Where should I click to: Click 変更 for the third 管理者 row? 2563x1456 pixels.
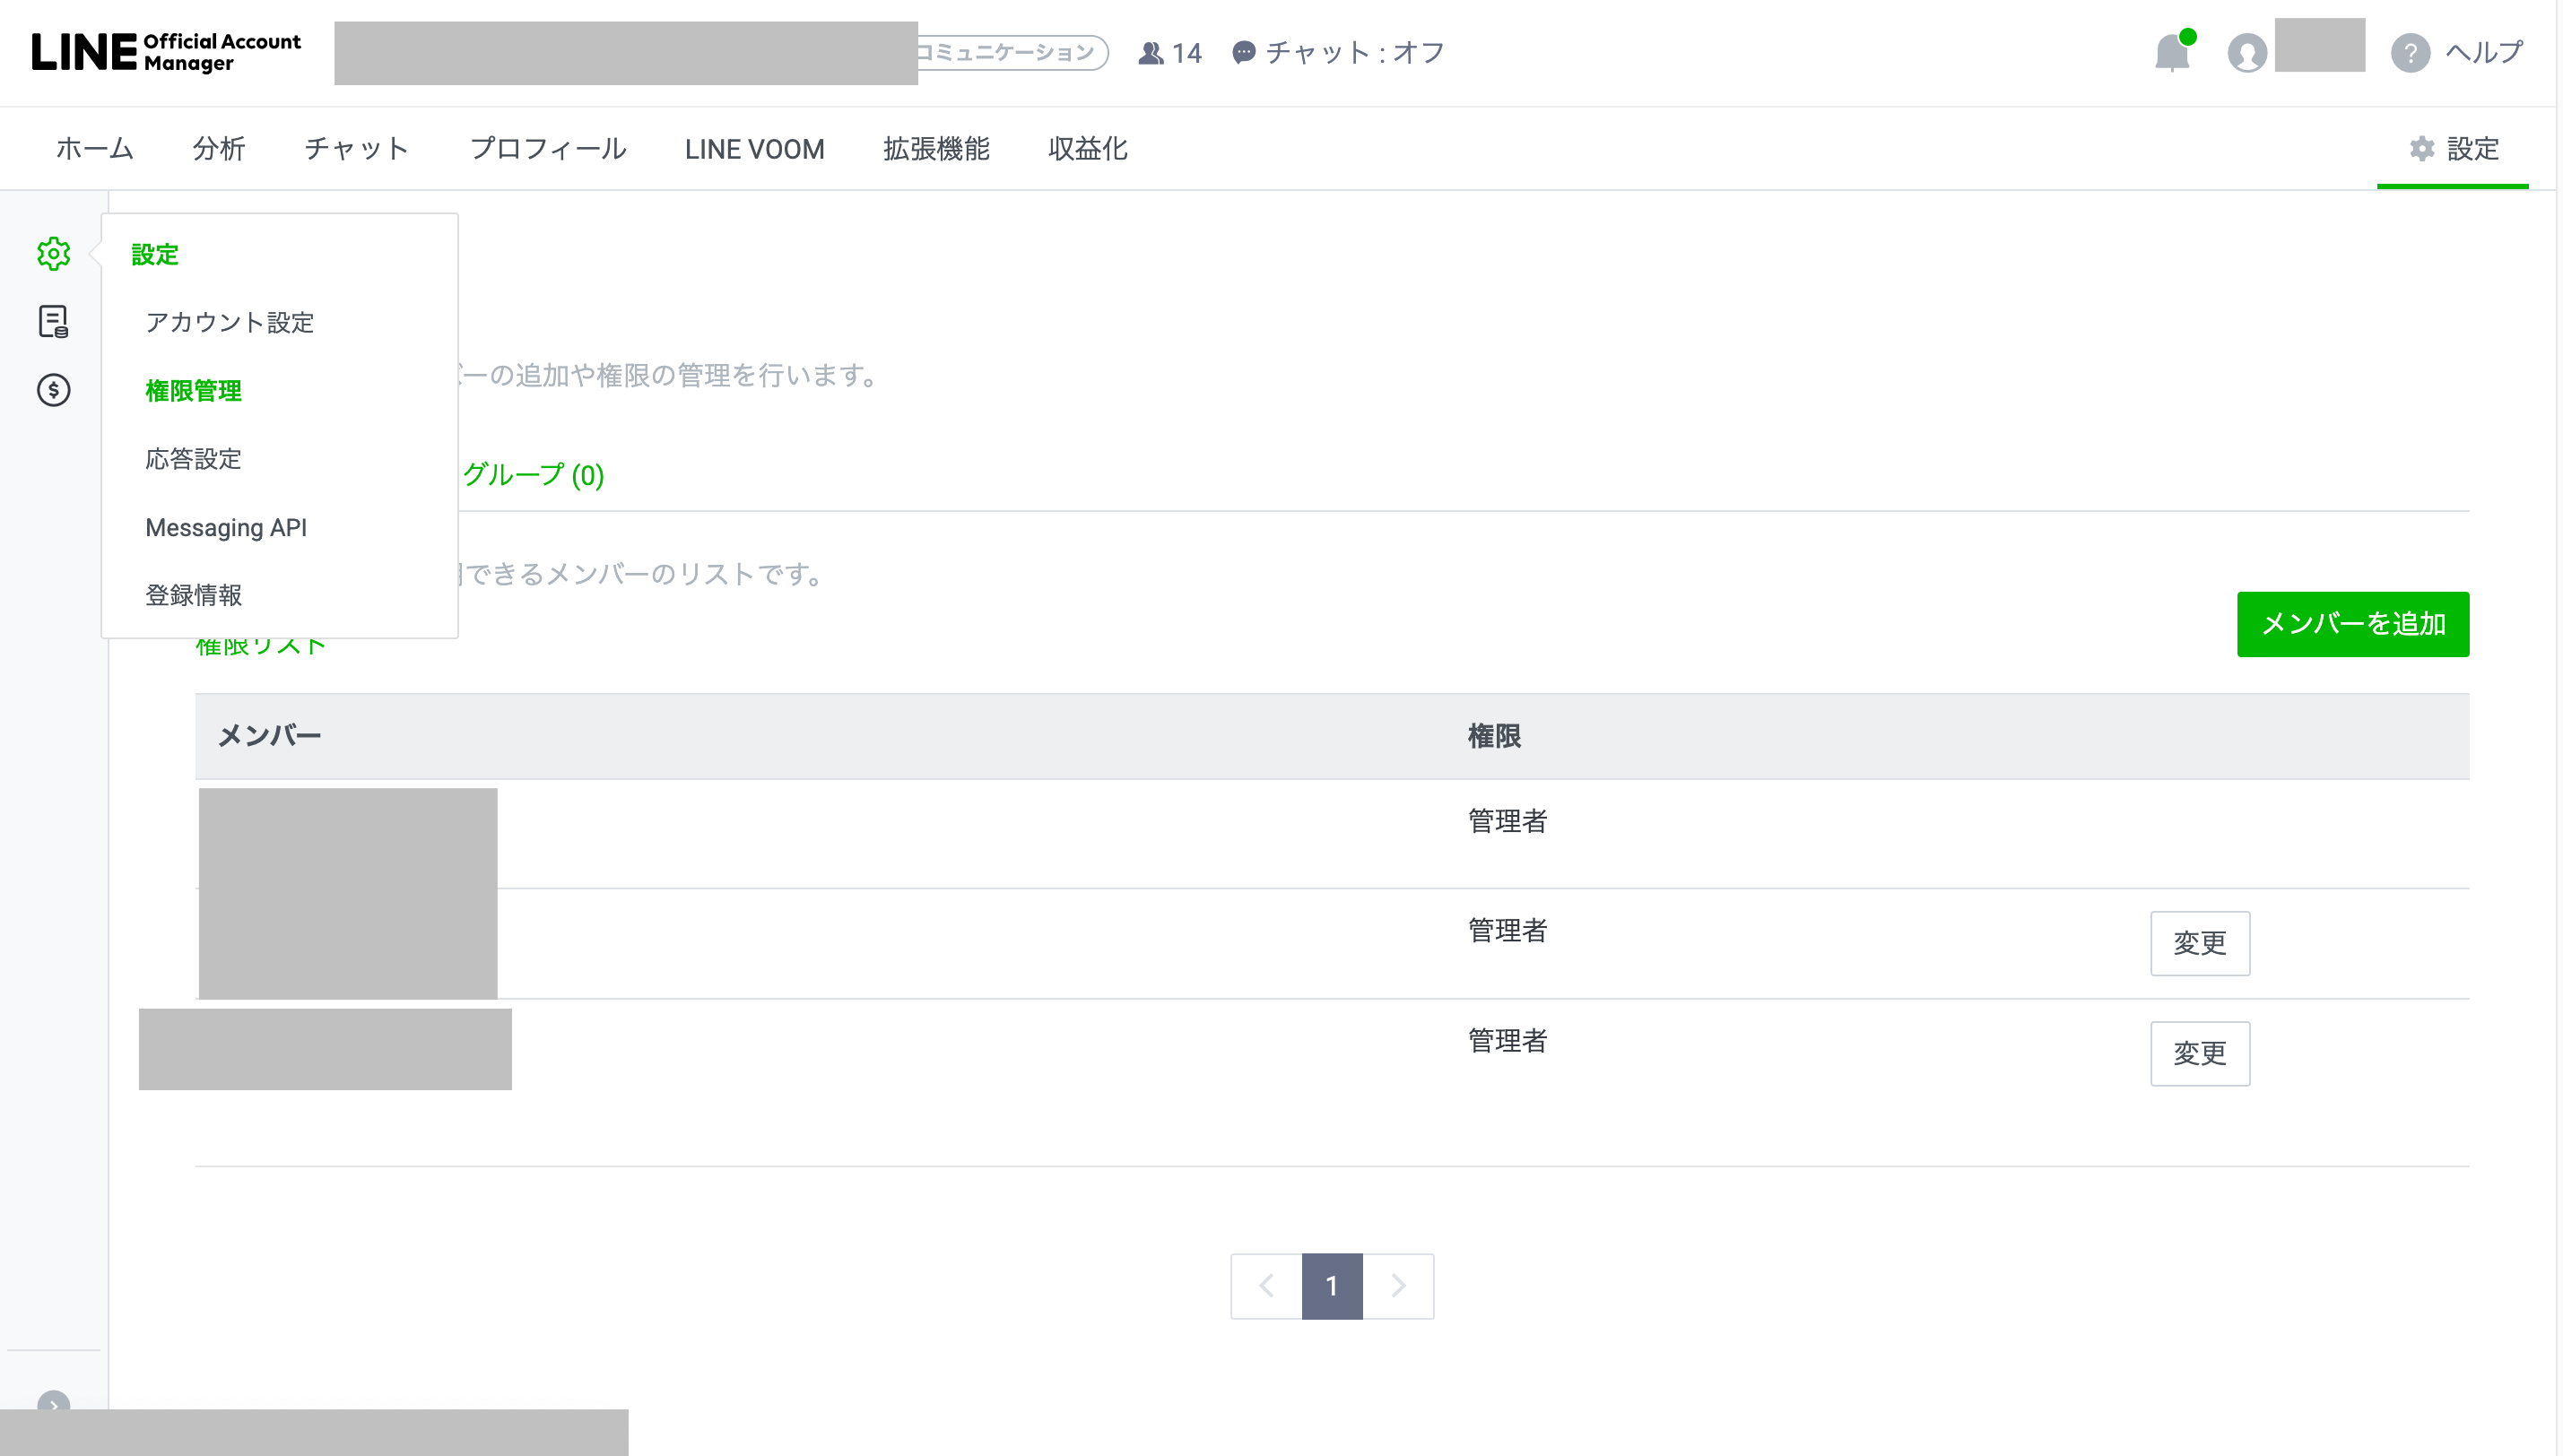[2200, 1053]
